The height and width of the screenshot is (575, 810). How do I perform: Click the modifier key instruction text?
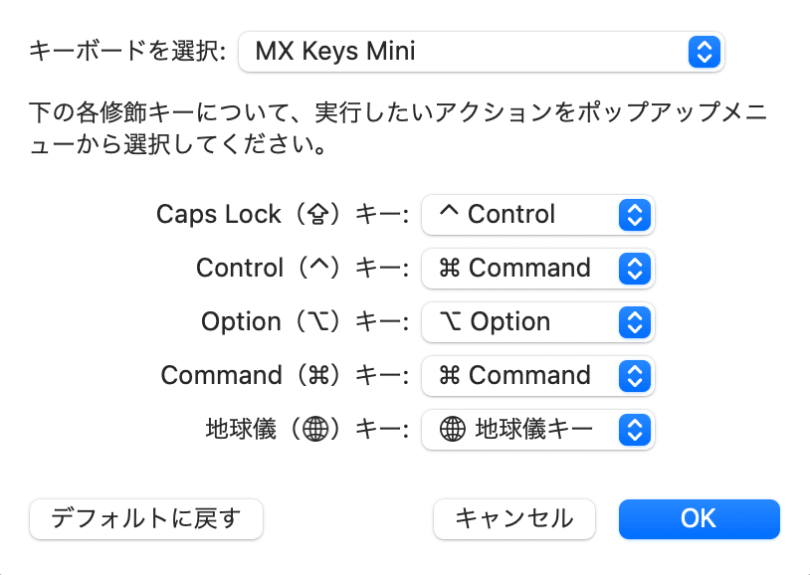coord(398,128)
